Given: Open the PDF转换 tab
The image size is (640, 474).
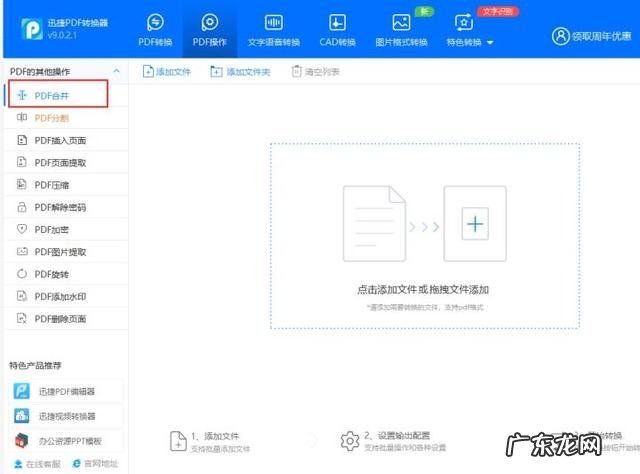Looking at the screenshot, I should point(155,30).
